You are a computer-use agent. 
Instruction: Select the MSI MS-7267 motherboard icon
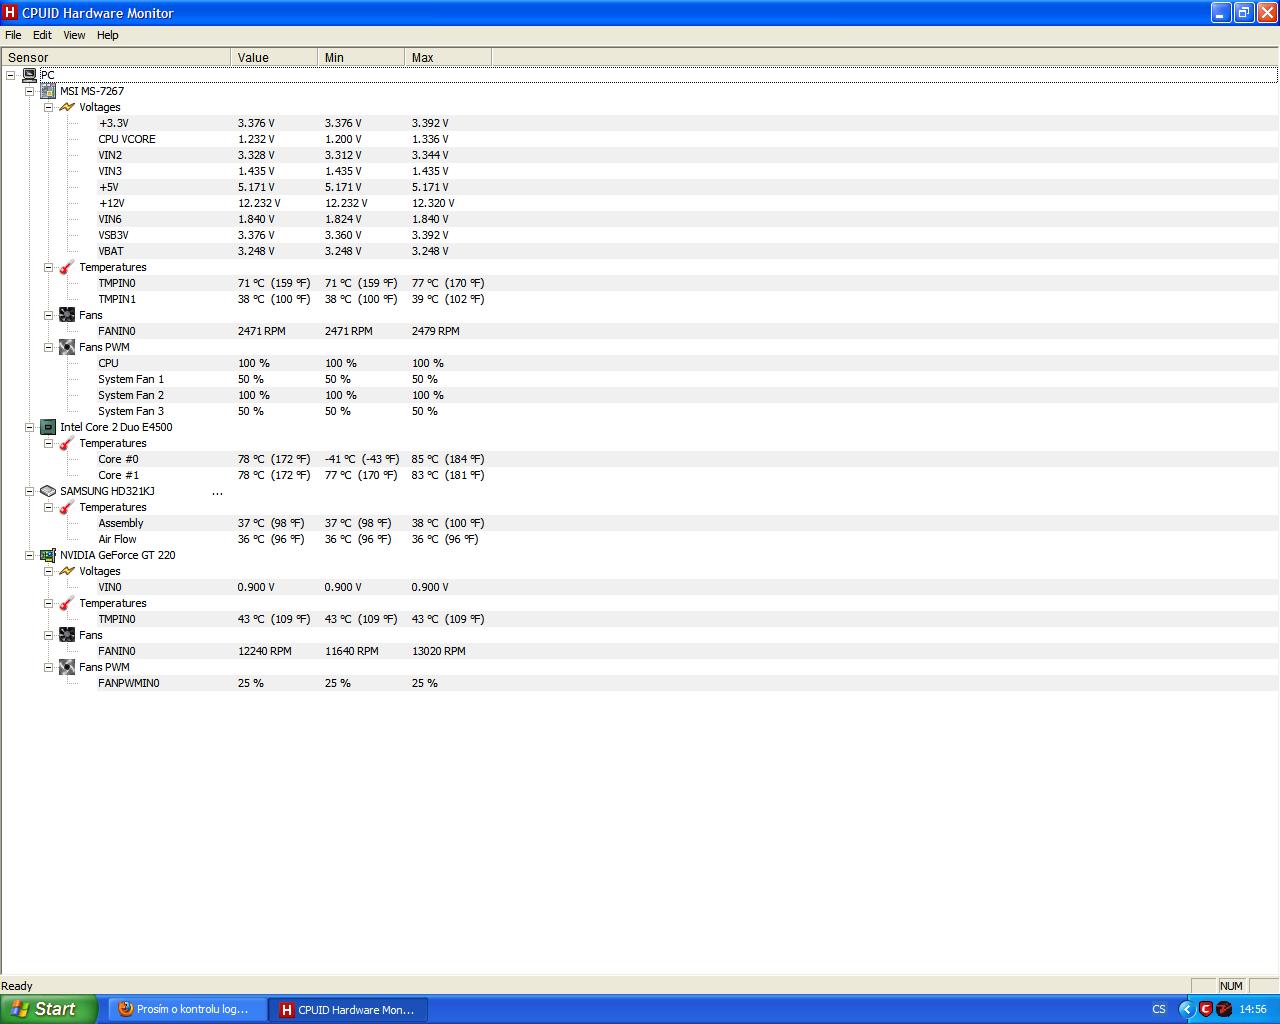[48, 91]
